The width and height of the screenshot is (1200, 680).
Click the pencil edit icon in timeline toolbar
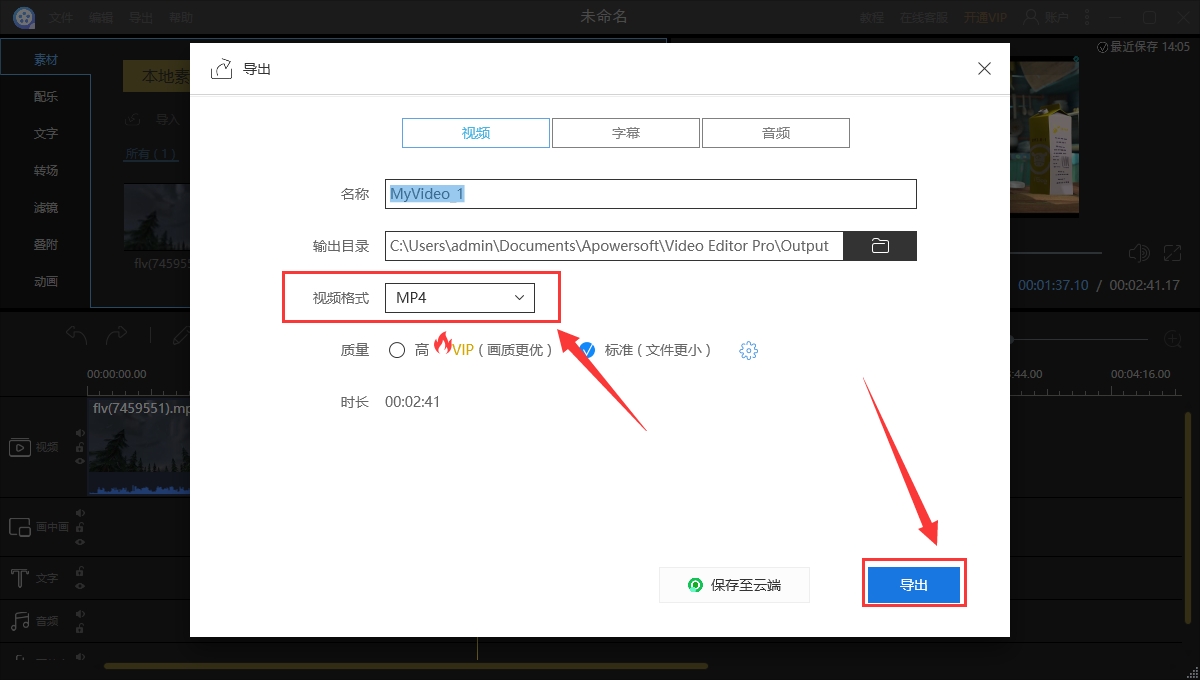click(180, 335)
